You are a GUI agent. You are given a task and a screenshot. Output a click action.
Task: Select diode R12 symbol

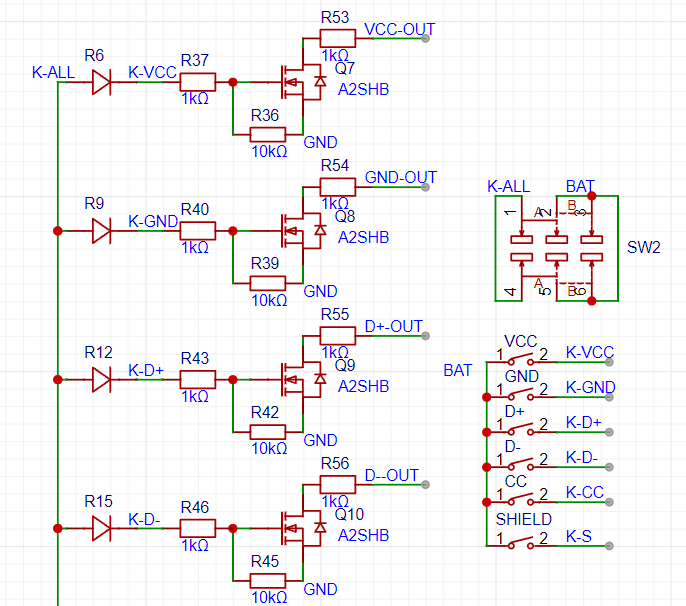pos(102,379)
